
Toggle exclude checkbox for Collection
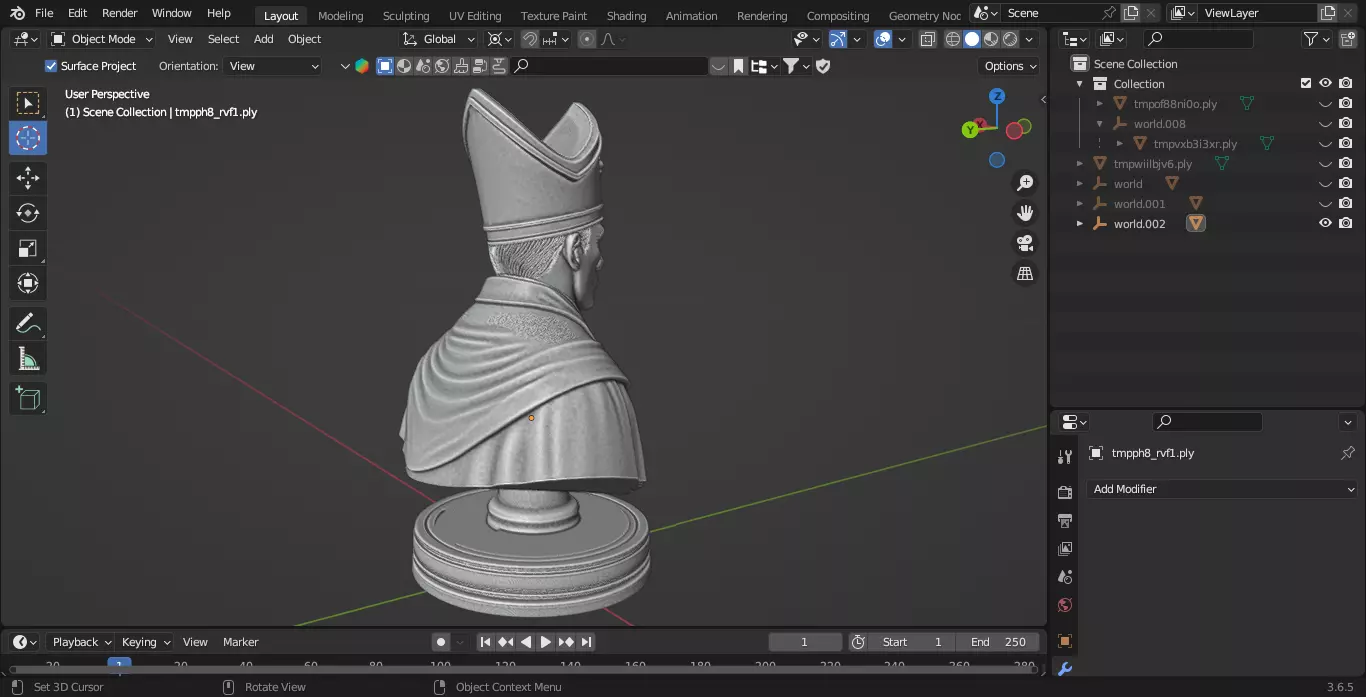click(x=1306, y=84)
